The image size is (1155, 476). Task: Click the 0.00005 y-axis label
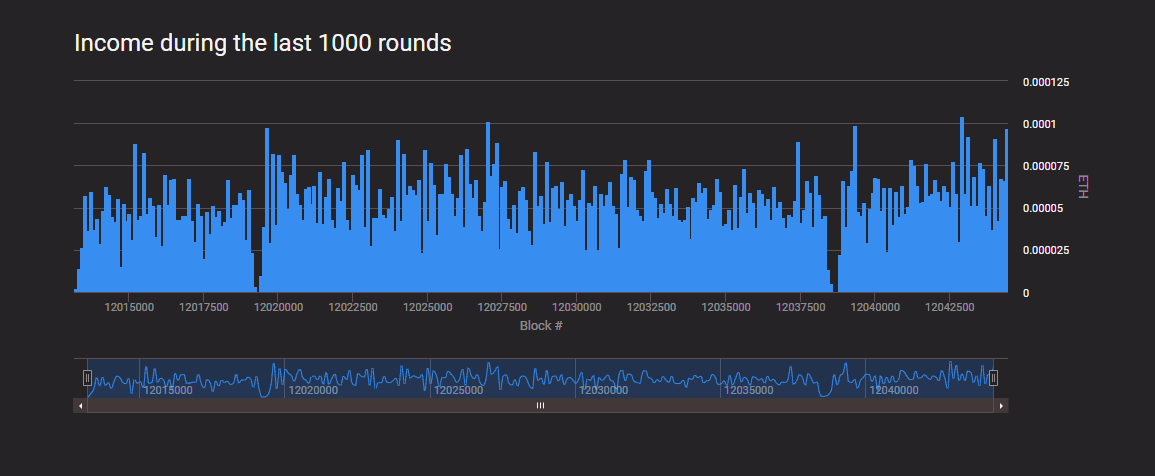point(1043,209)
